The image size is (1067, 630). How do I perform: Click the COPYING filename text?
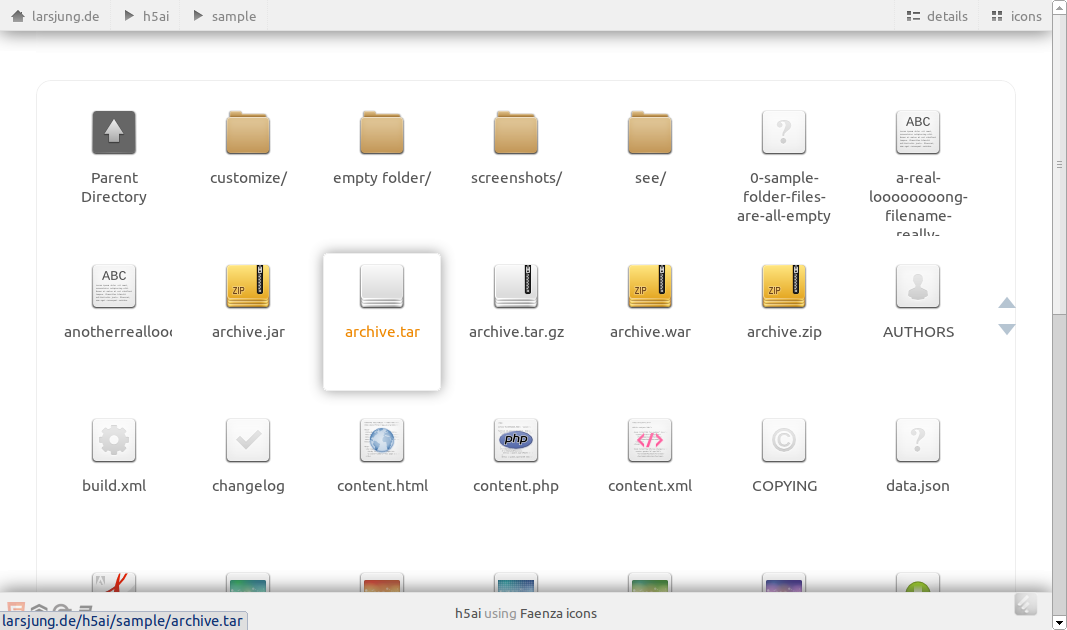[x=785, y=486]
